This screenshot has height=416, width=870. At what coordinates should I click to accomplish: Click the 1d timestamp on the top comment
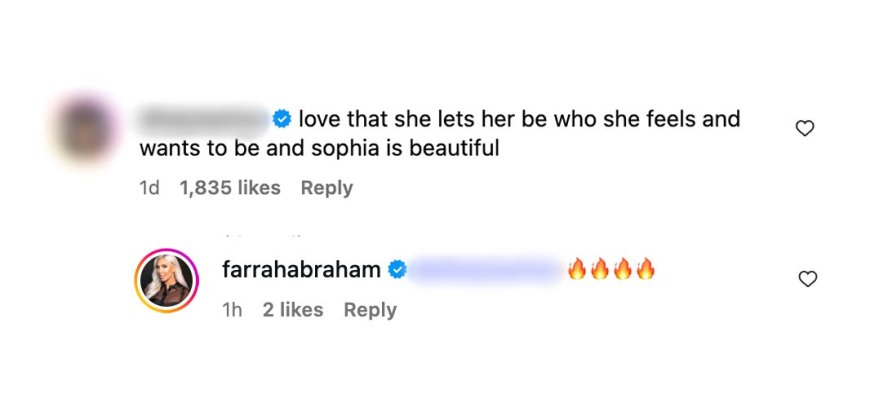pos(150,188)
